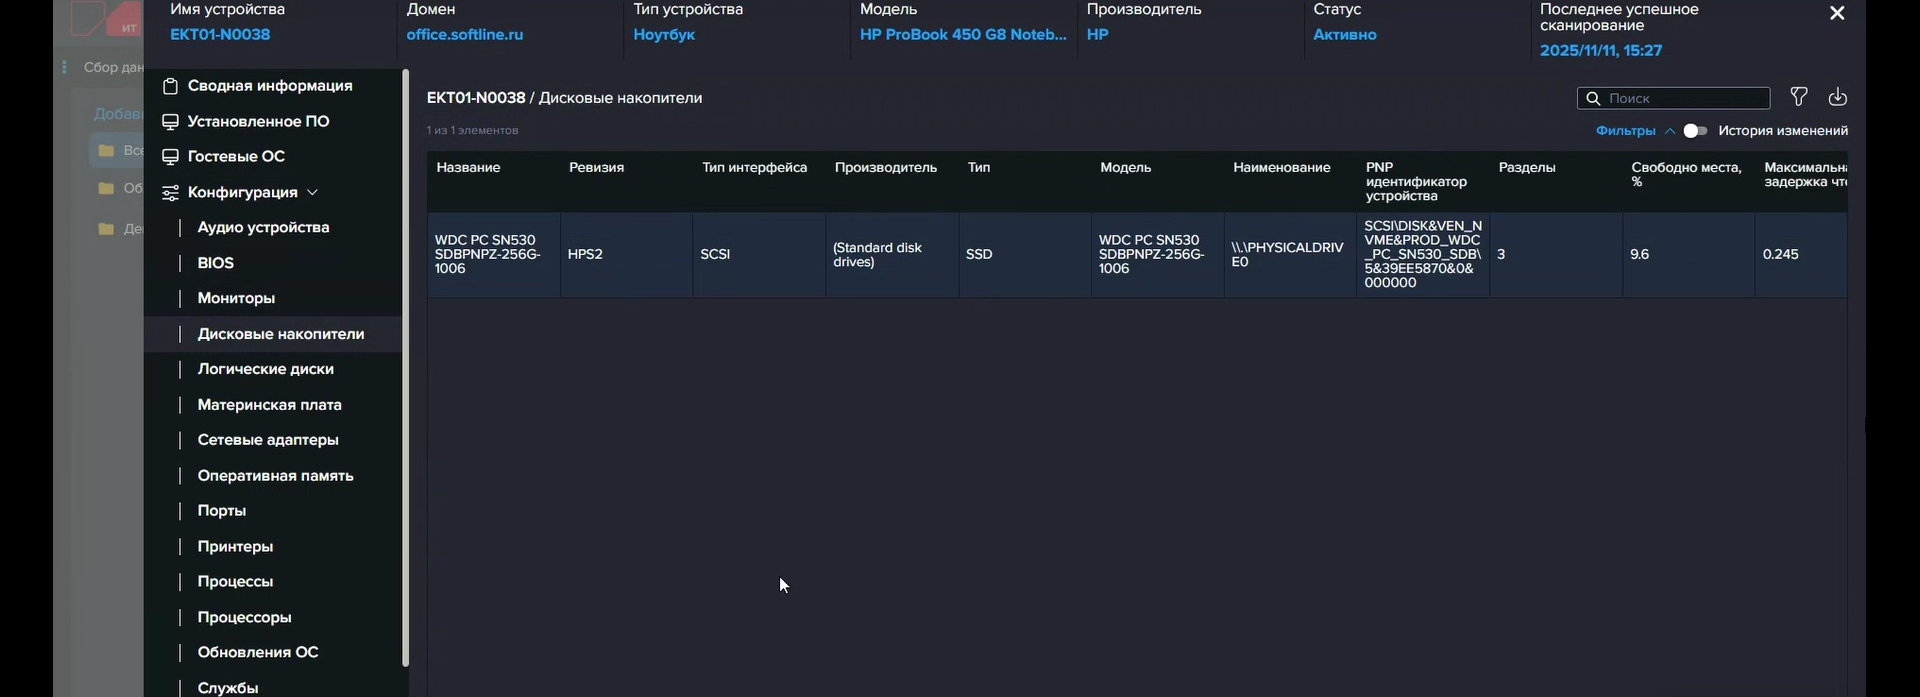Click the EKT01-N0038 device name link
The width and height of the screenshot is (1920, 697).
pyautogui.click(x=220, y=35)
